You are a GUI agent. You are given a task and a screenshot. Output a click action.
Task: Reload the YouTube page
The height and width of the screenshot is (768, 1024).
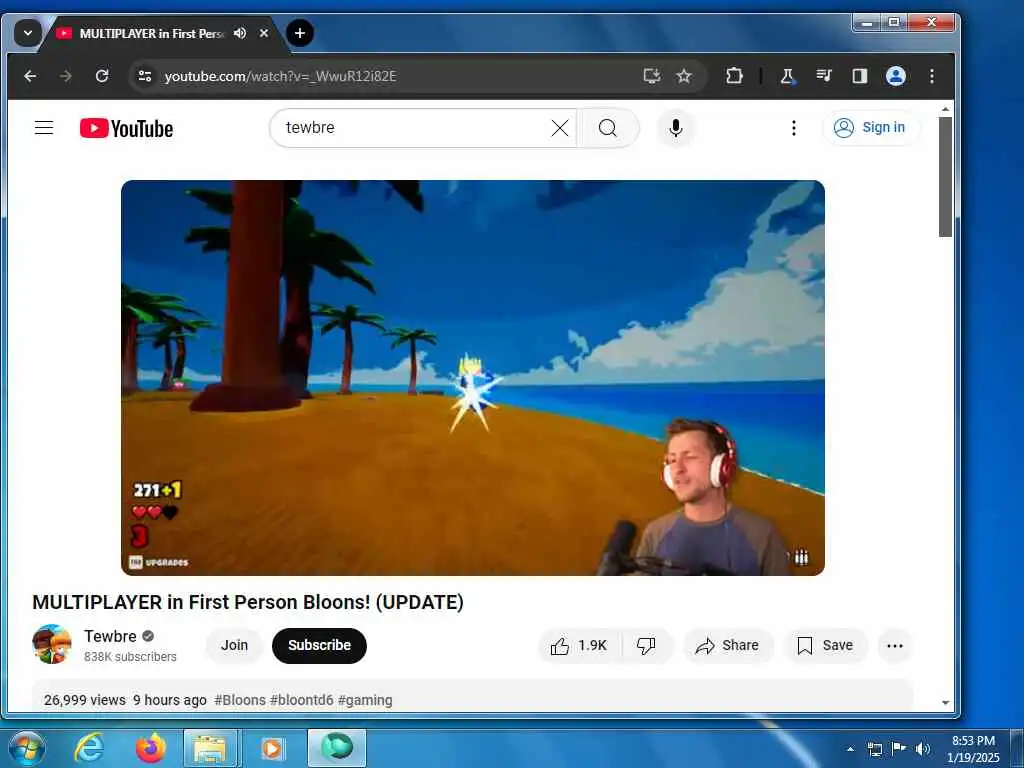click(102, 76)
